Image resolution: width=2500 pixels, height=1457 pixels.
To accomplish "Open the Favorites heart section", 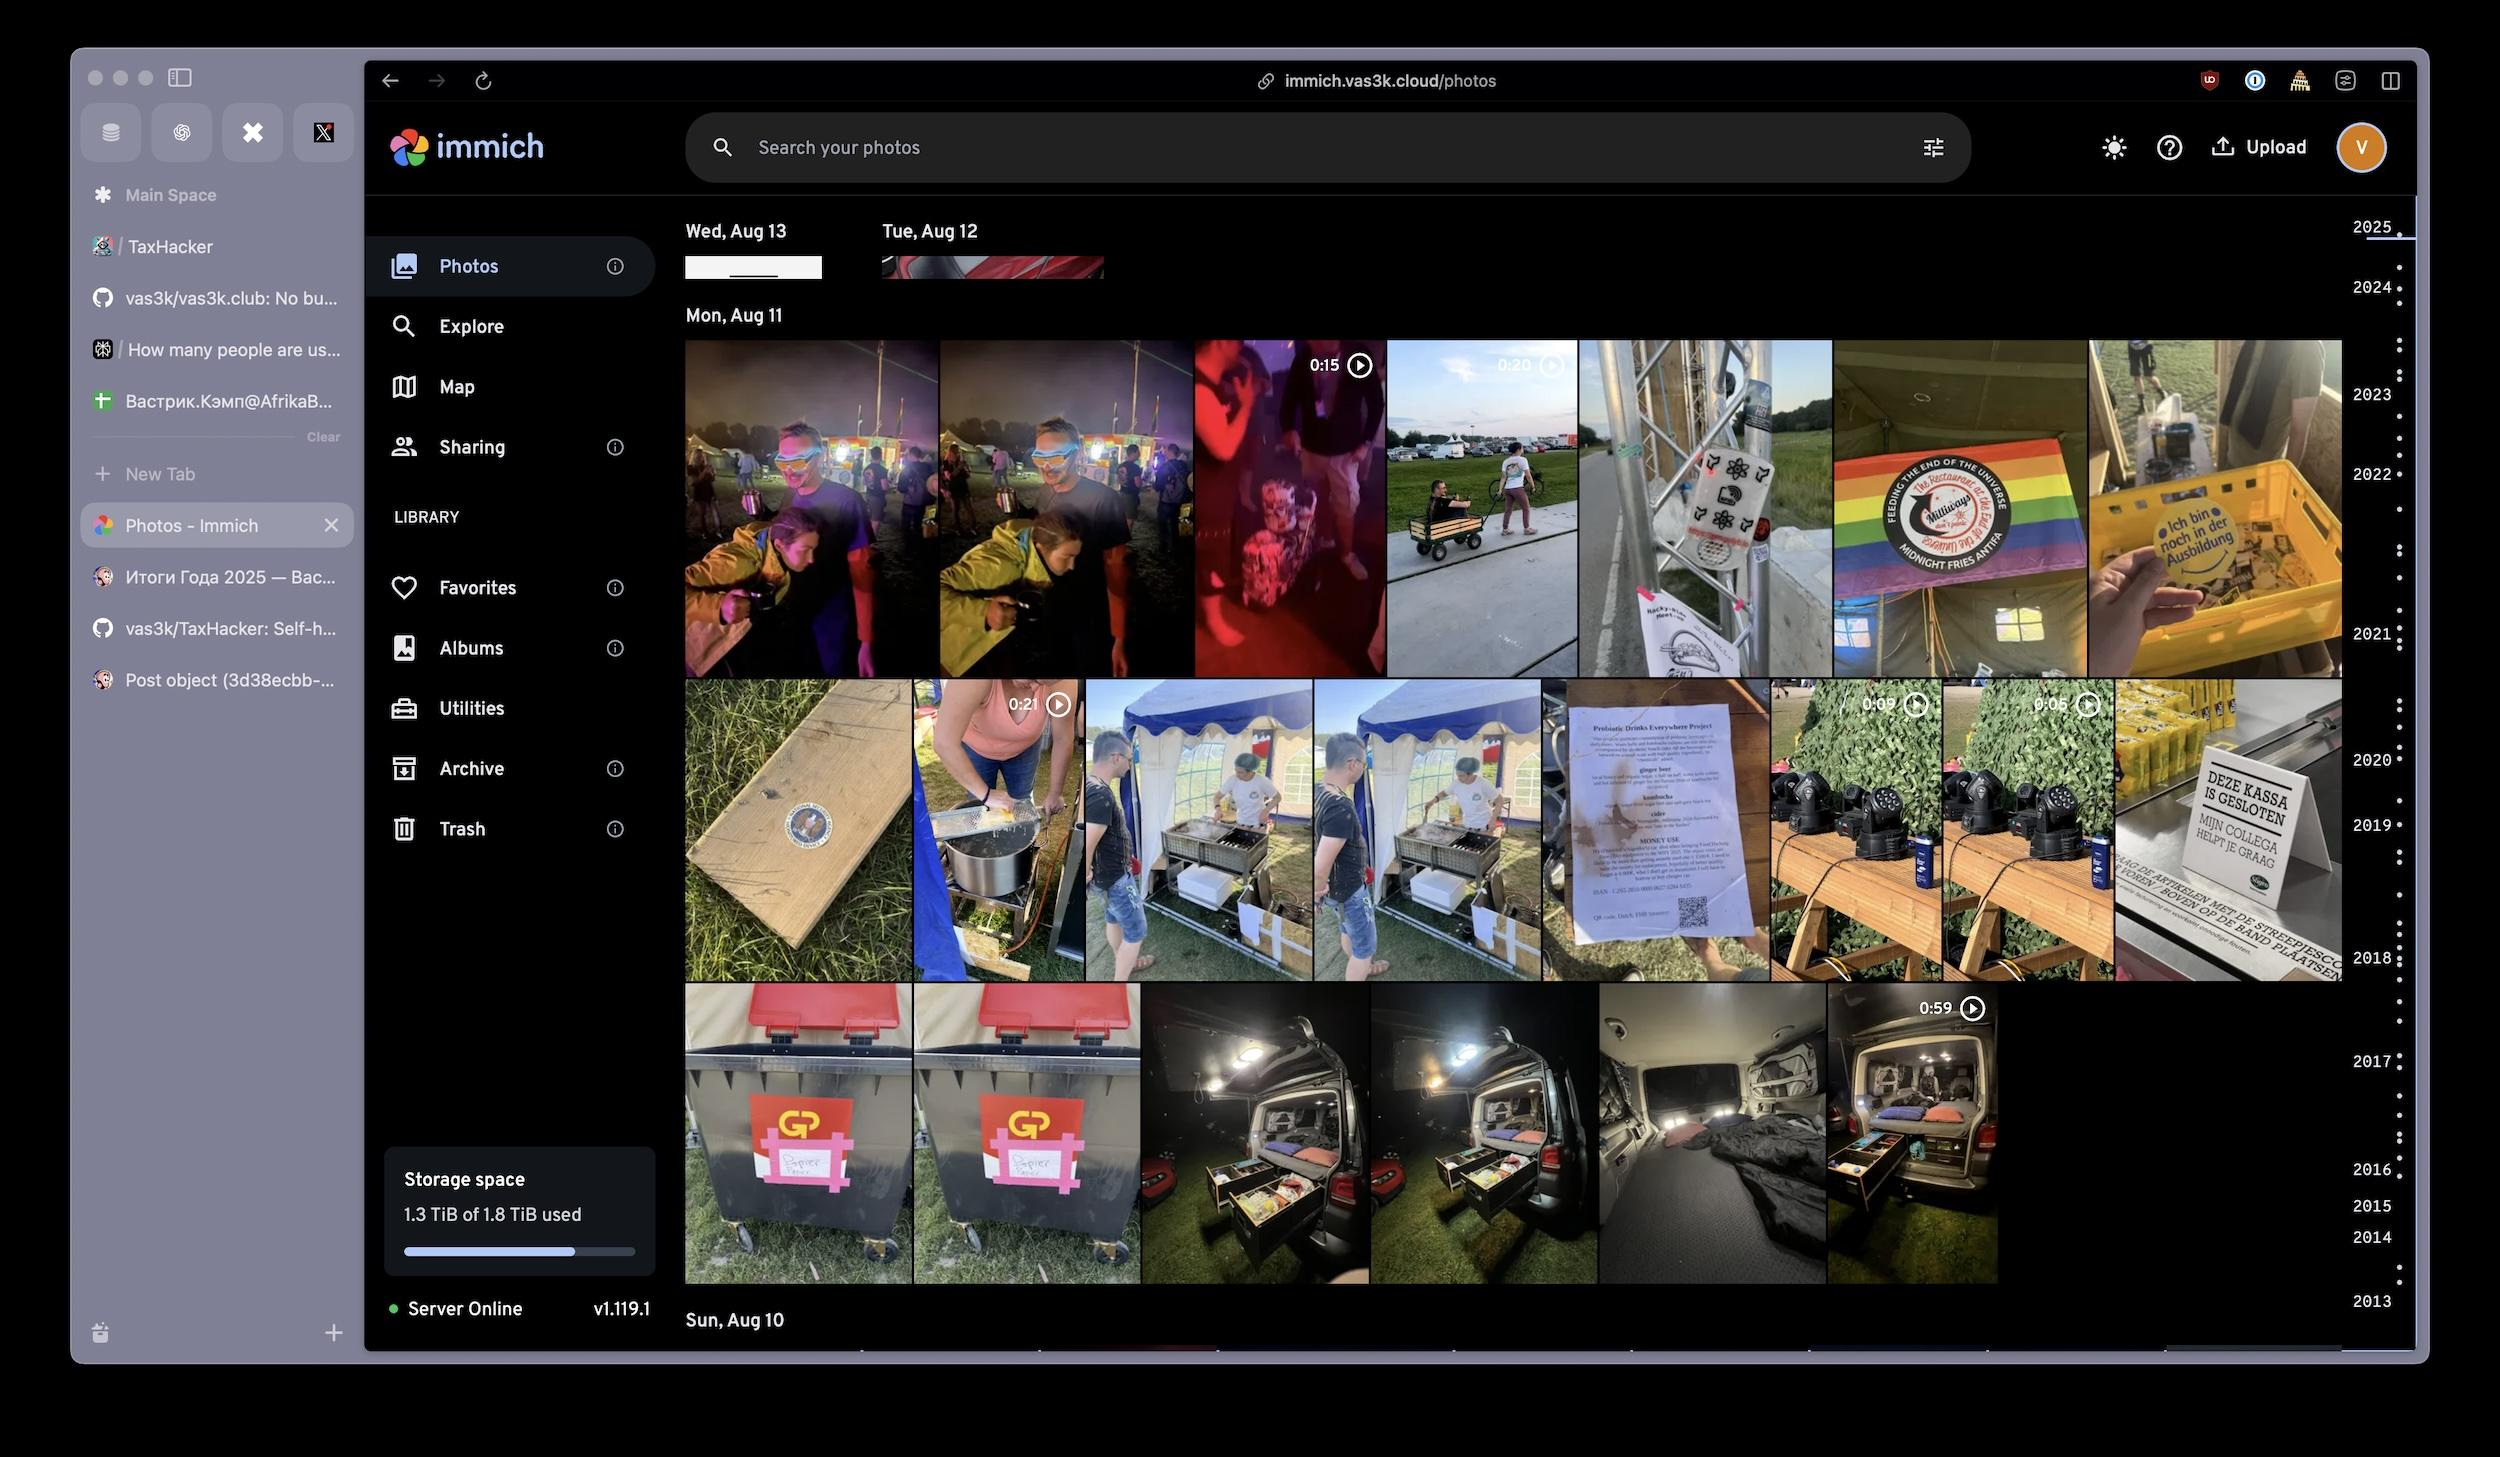I will tap(476, 588).
